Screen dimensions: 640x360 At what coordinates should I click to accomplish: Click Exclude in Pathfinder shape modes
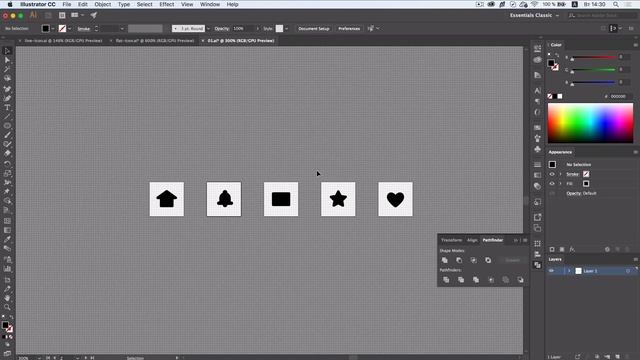click(x=488, y=260)
